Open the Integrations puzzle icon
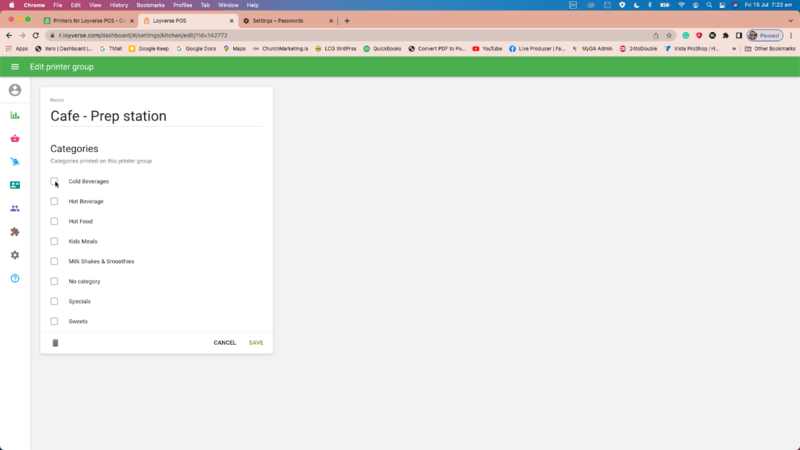 pyautogui.click(x=15, y=232)
